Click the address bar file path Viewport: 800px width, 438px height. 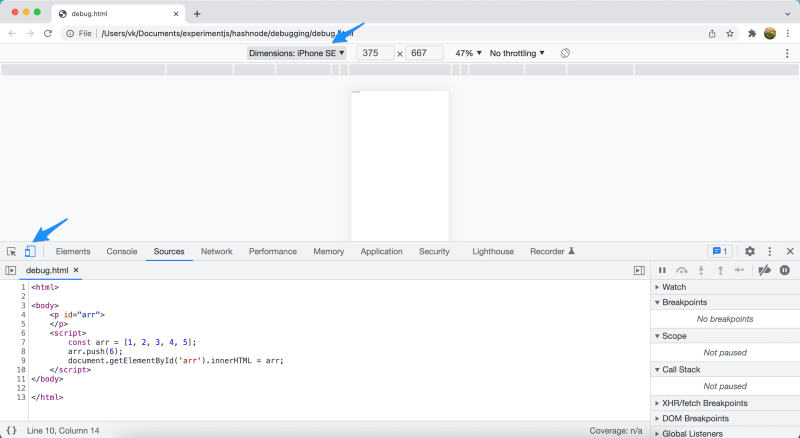click(227, 34)
